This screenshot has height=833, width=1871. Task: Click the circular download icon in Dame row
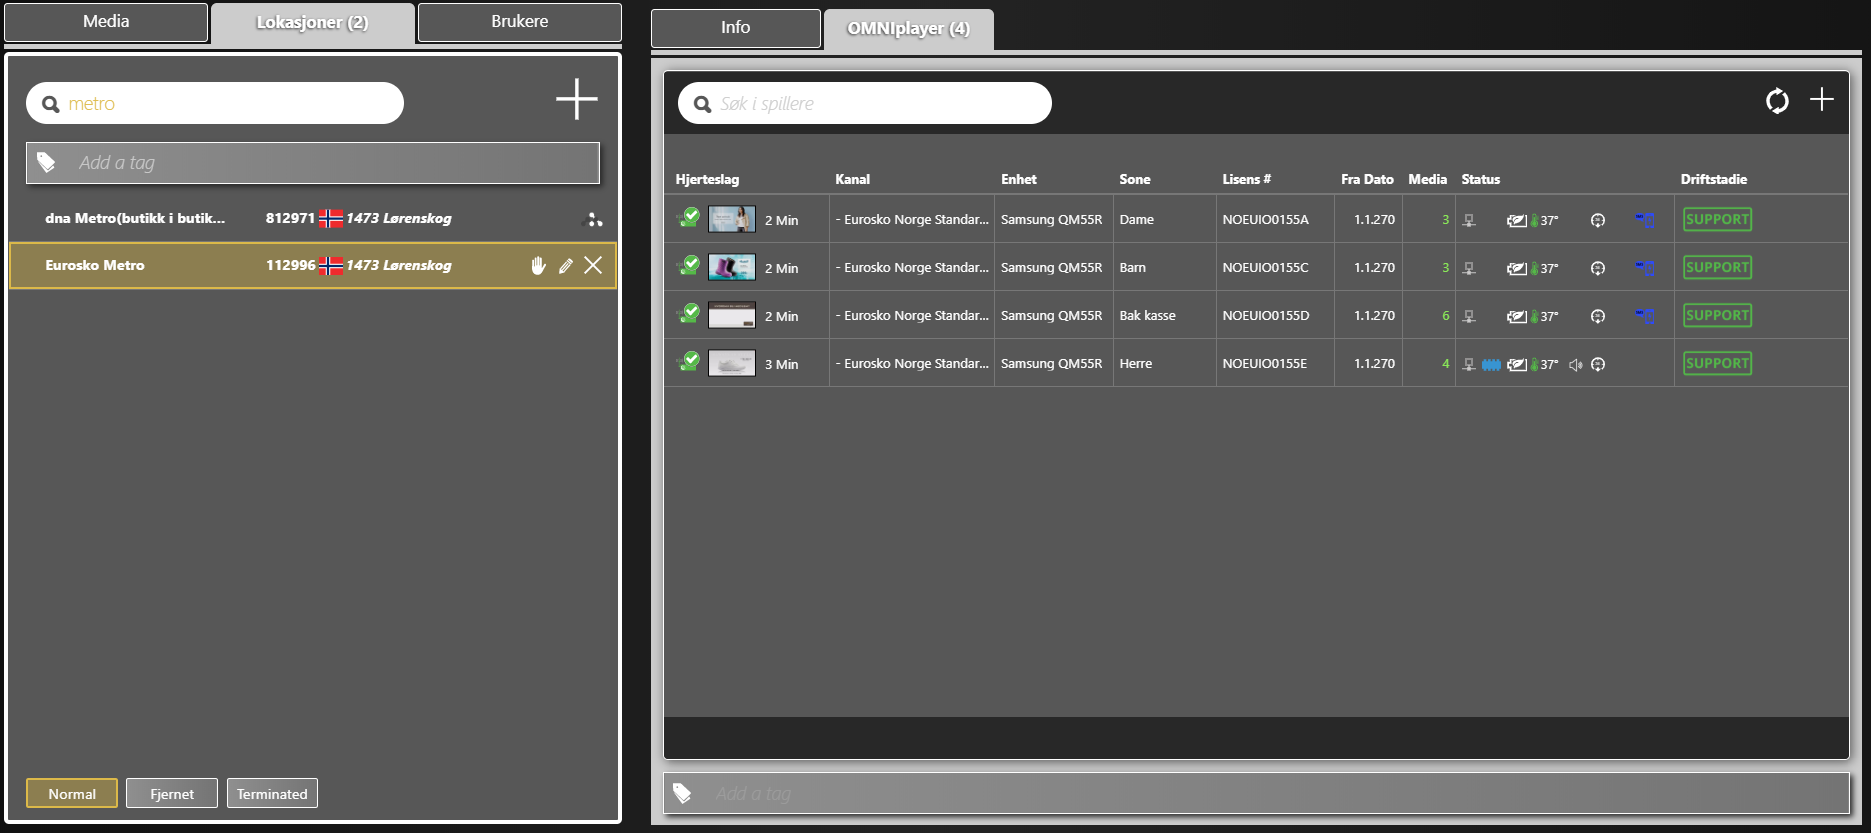tap(1598, 220)
